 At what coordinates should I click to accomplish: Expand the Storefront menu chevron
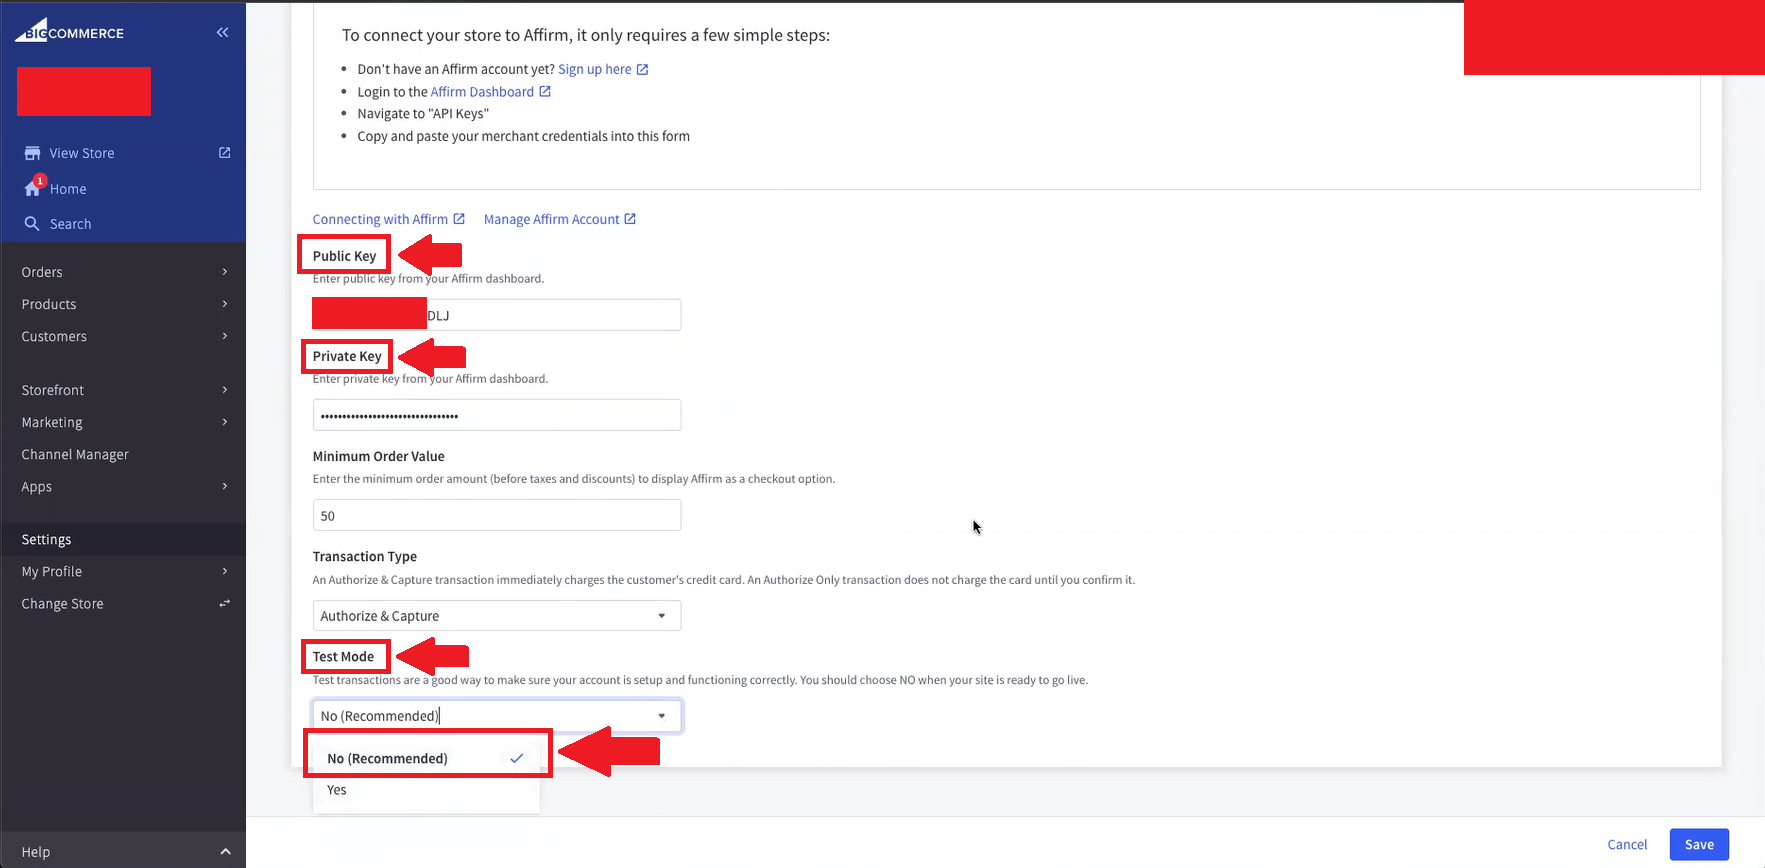click(x=225, y=390)
